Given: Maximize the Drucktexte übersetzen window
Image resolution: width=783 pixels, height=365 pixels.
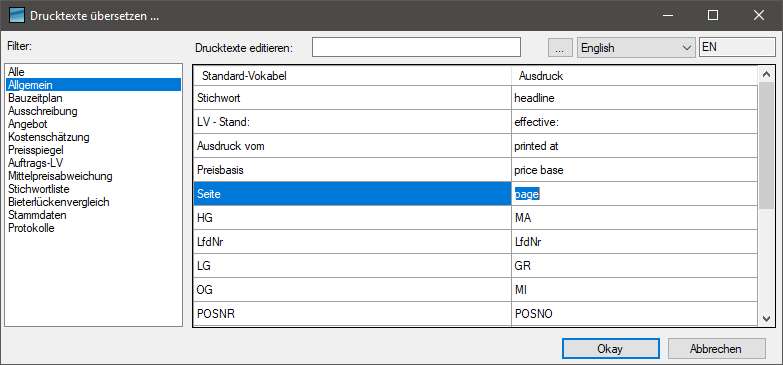Looking at the screenshot, I should [713, 16].
